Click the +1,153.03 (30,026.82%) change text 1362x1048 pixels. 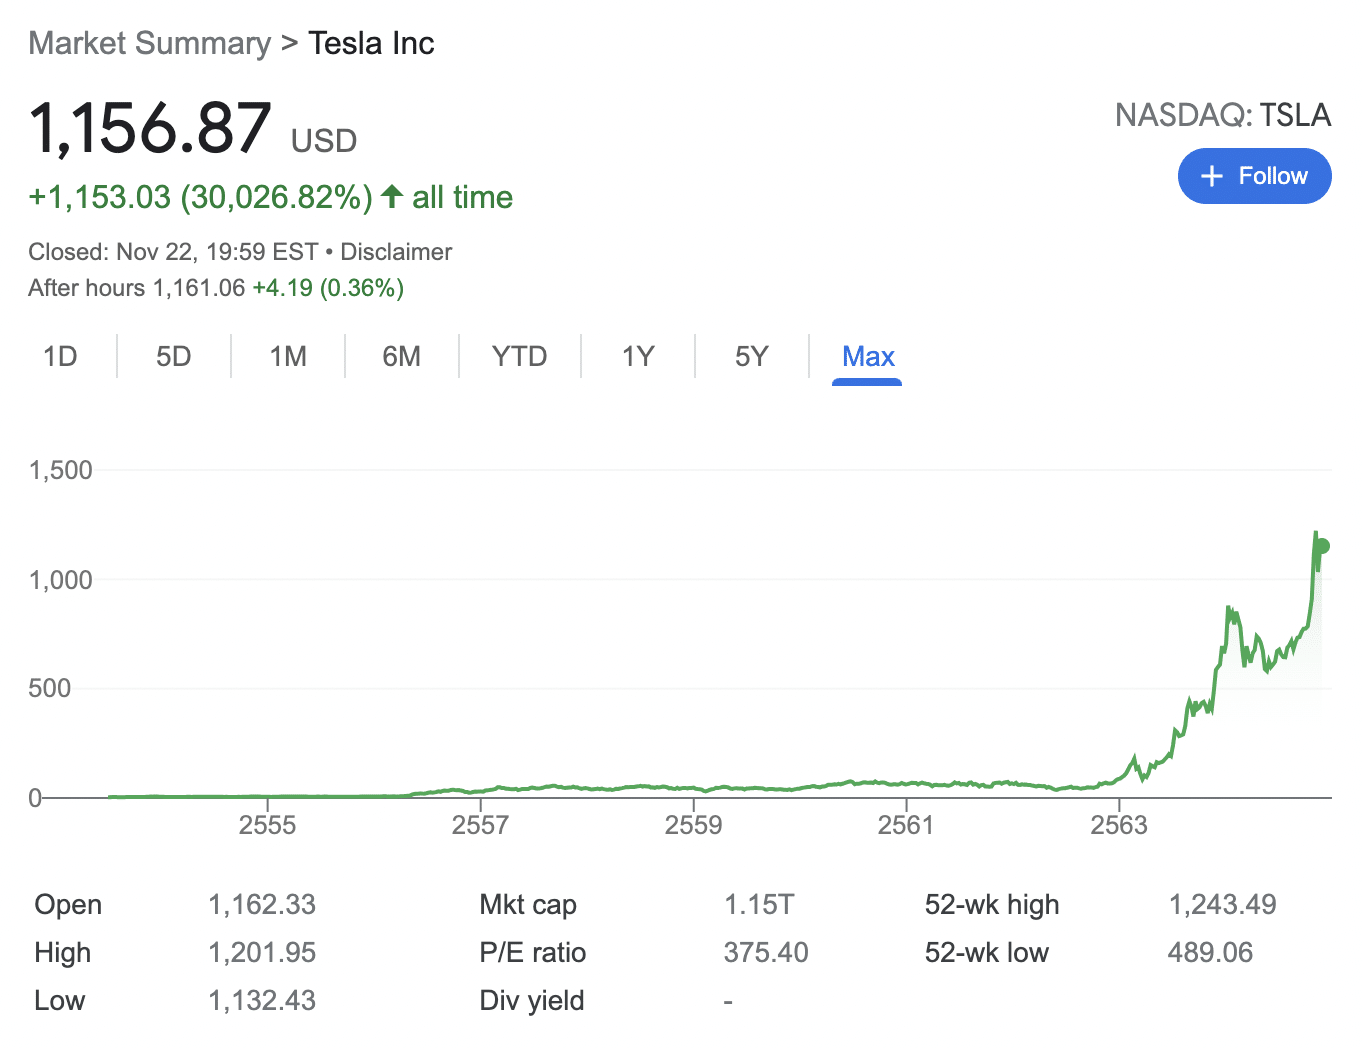[200, 197]
